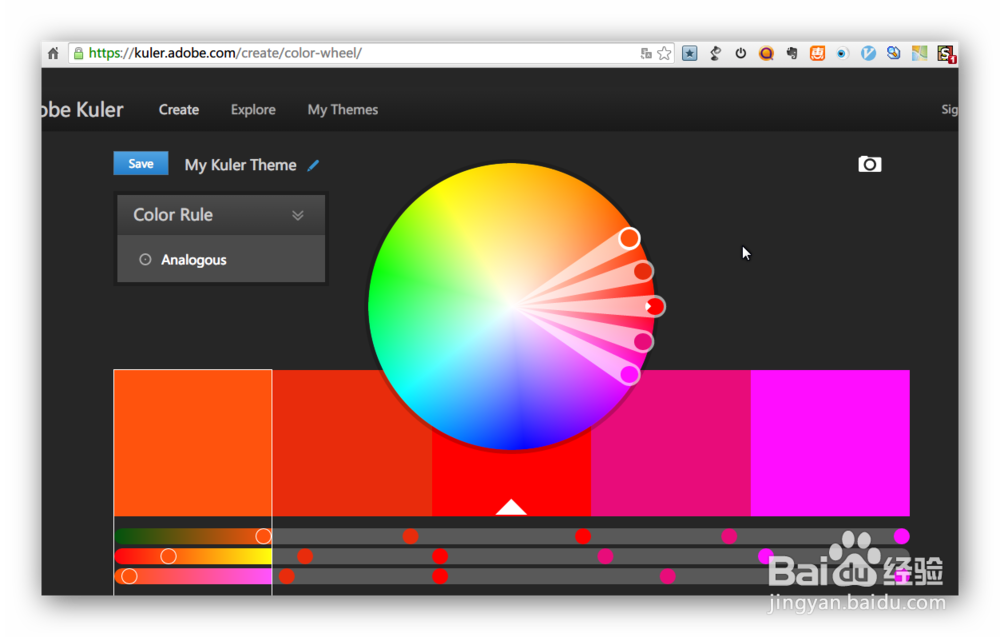The height and width of the screenshot is (637, 1000).
Task: Expand the Color Rule dropdown chevron
Action: [x=298, y=215]
